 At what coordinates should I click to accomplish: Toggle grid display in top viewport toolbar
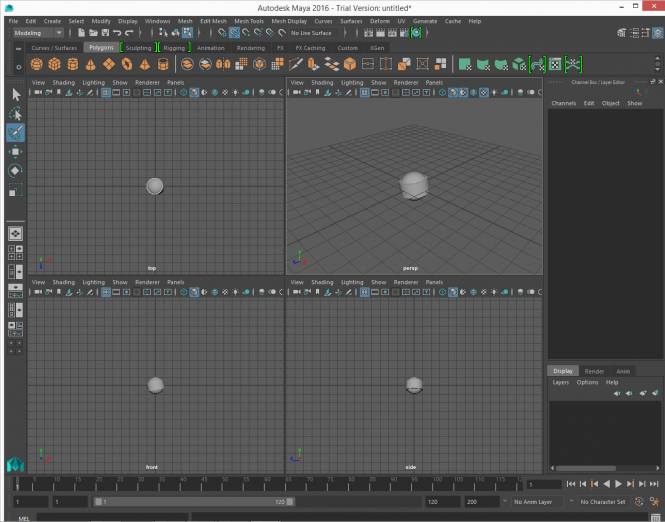tap(106, 92)
